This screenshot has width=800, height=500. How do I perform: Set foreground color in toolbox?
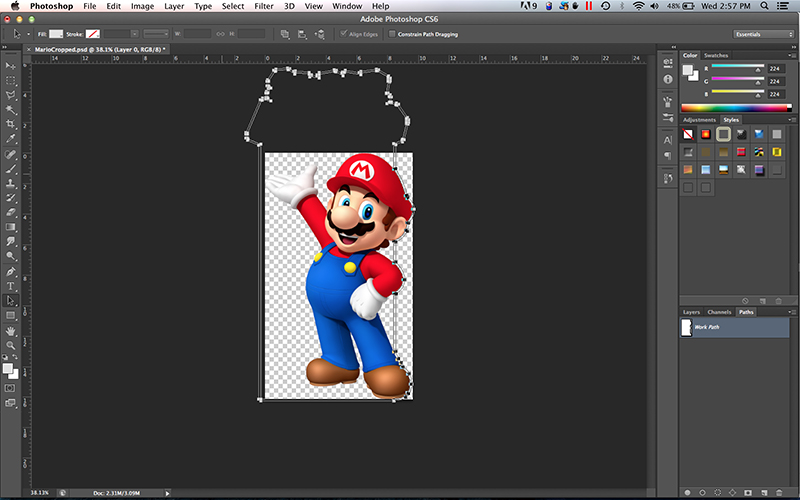point(7,368)
